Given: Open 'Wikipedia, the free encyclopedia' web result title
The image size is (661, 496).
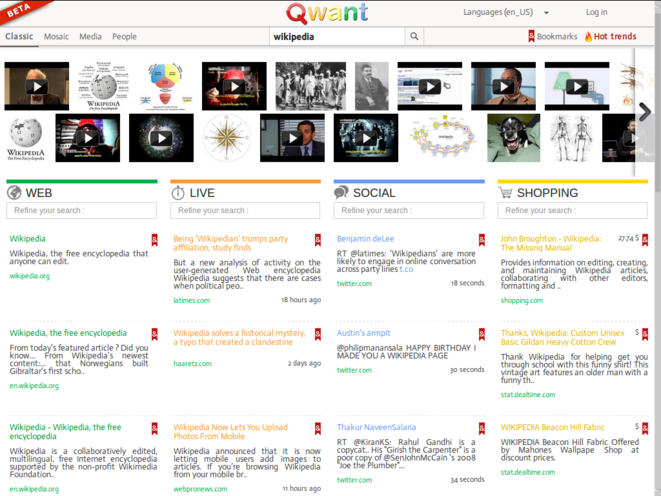Looking at the screenshot, I should [68, 333].
